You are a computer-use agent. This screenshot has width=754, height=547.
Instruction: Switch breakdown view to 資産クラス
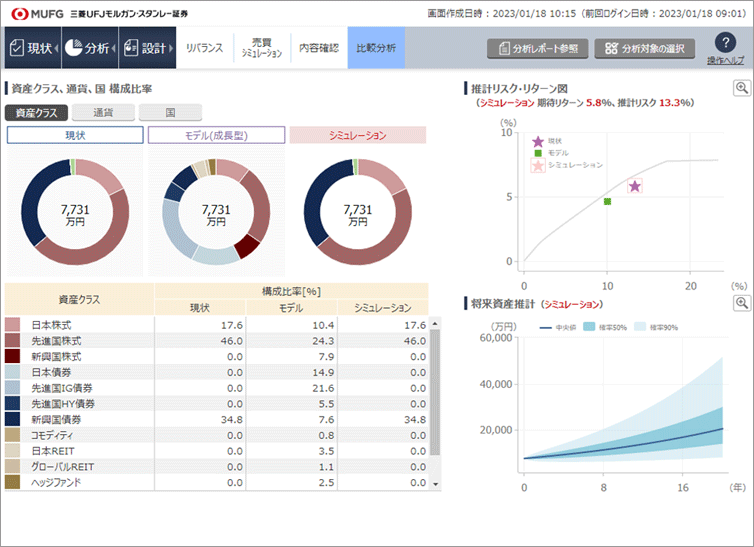35,113
